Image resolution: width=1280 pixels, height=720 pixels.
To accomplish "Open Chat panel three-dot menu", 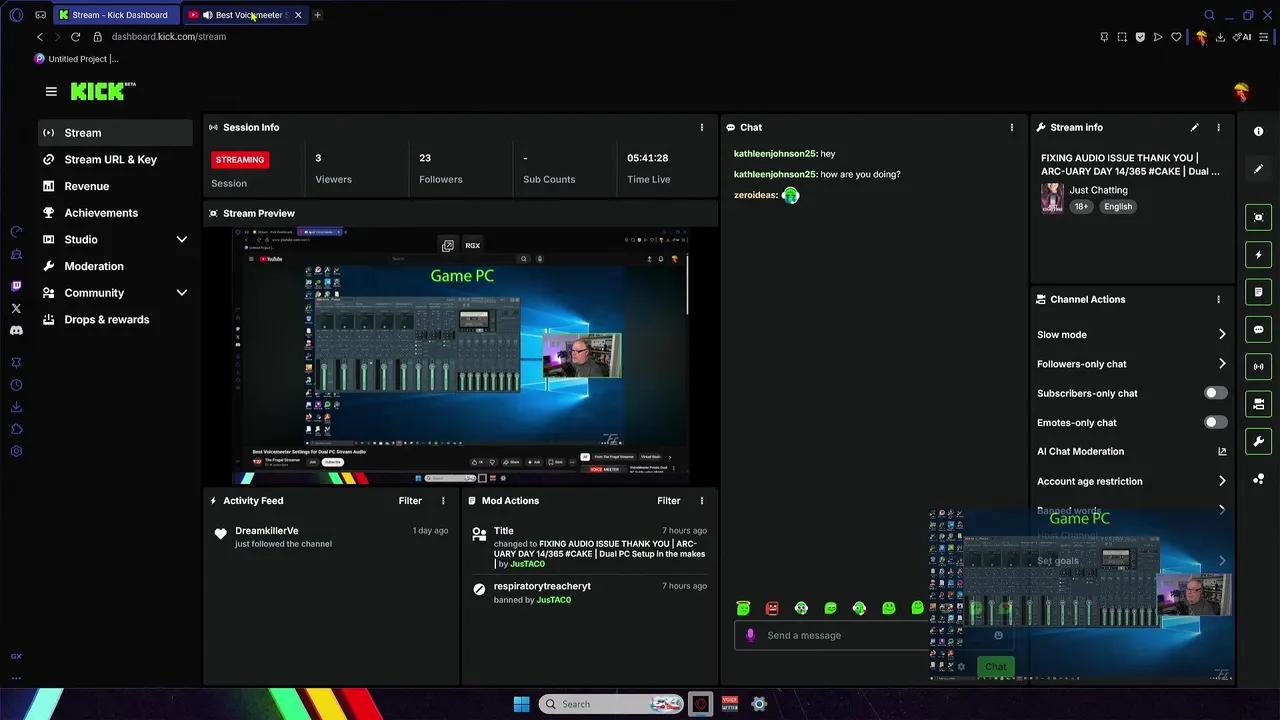I will click(1012, 127).
